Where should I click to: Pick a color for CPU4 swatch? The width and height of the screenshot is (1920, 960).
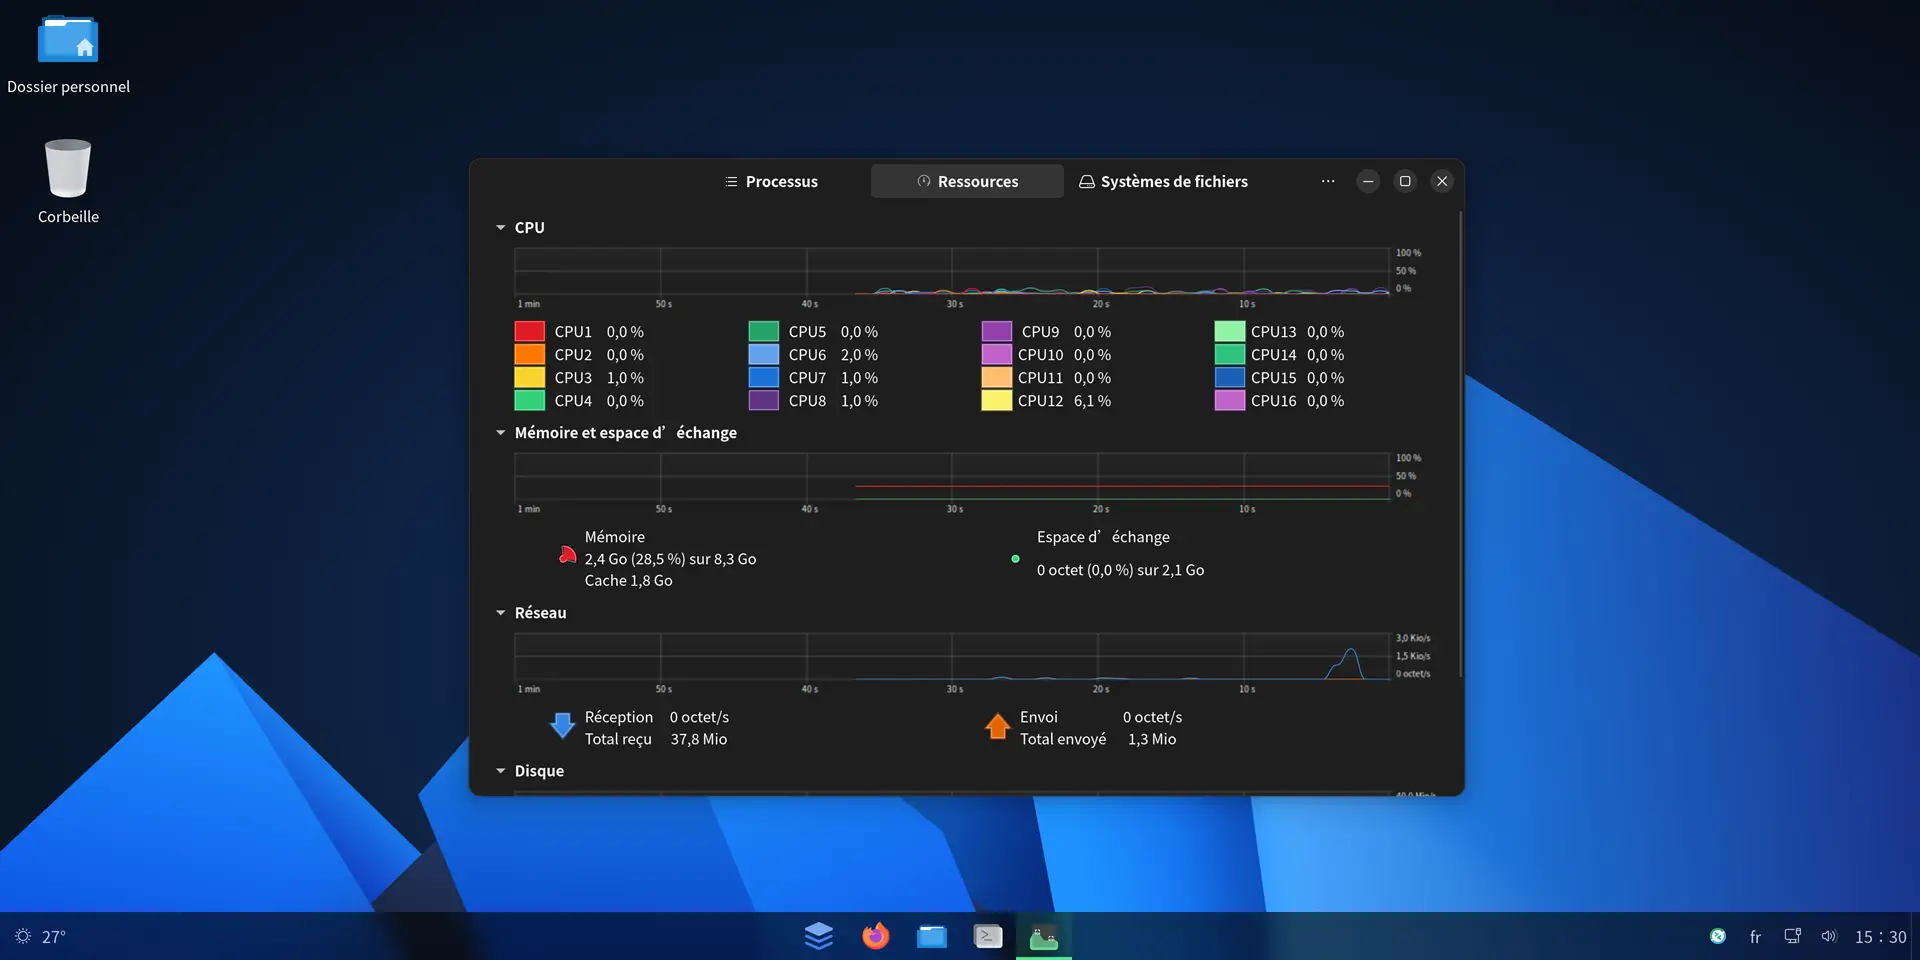530,400
